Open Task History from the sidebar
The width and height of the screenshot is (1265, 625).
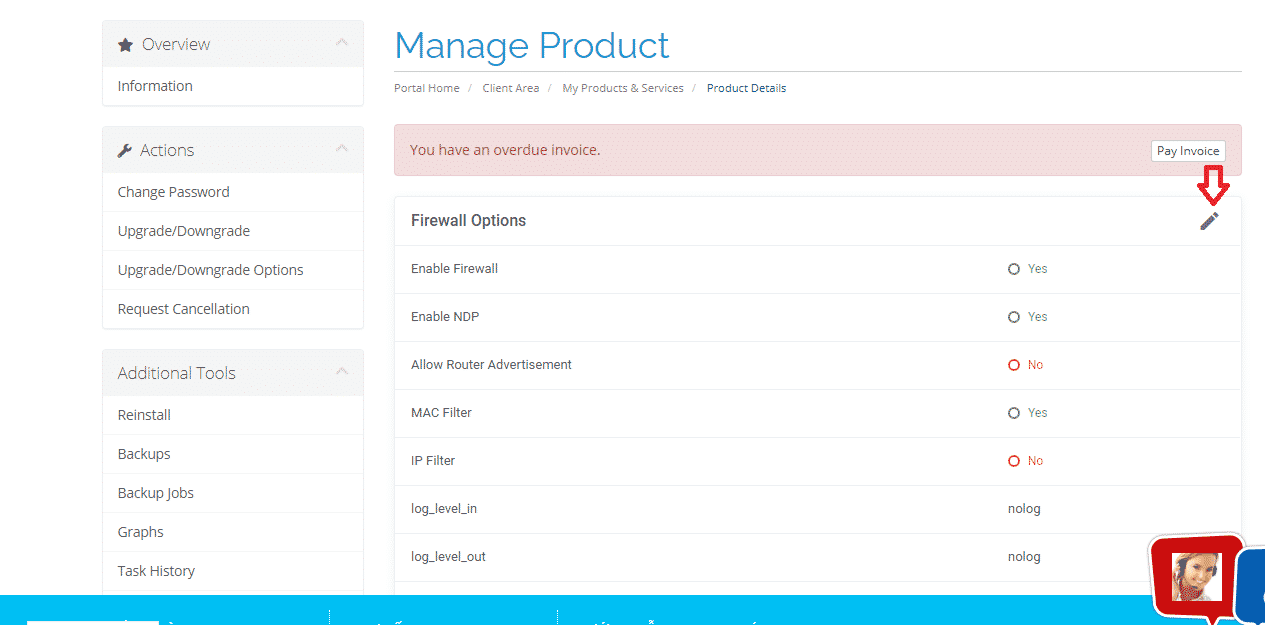point(156,571)
